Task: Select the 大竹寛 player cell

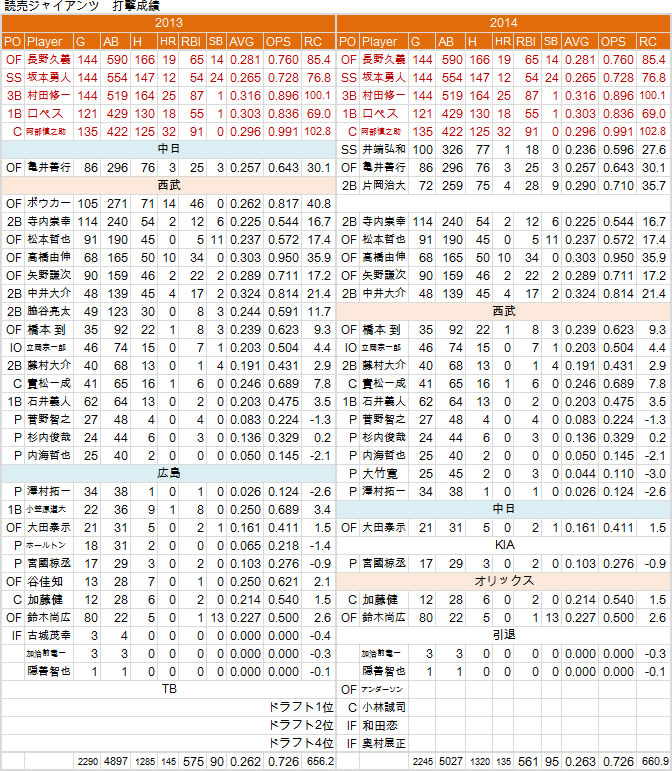Action: coord(384,474)
